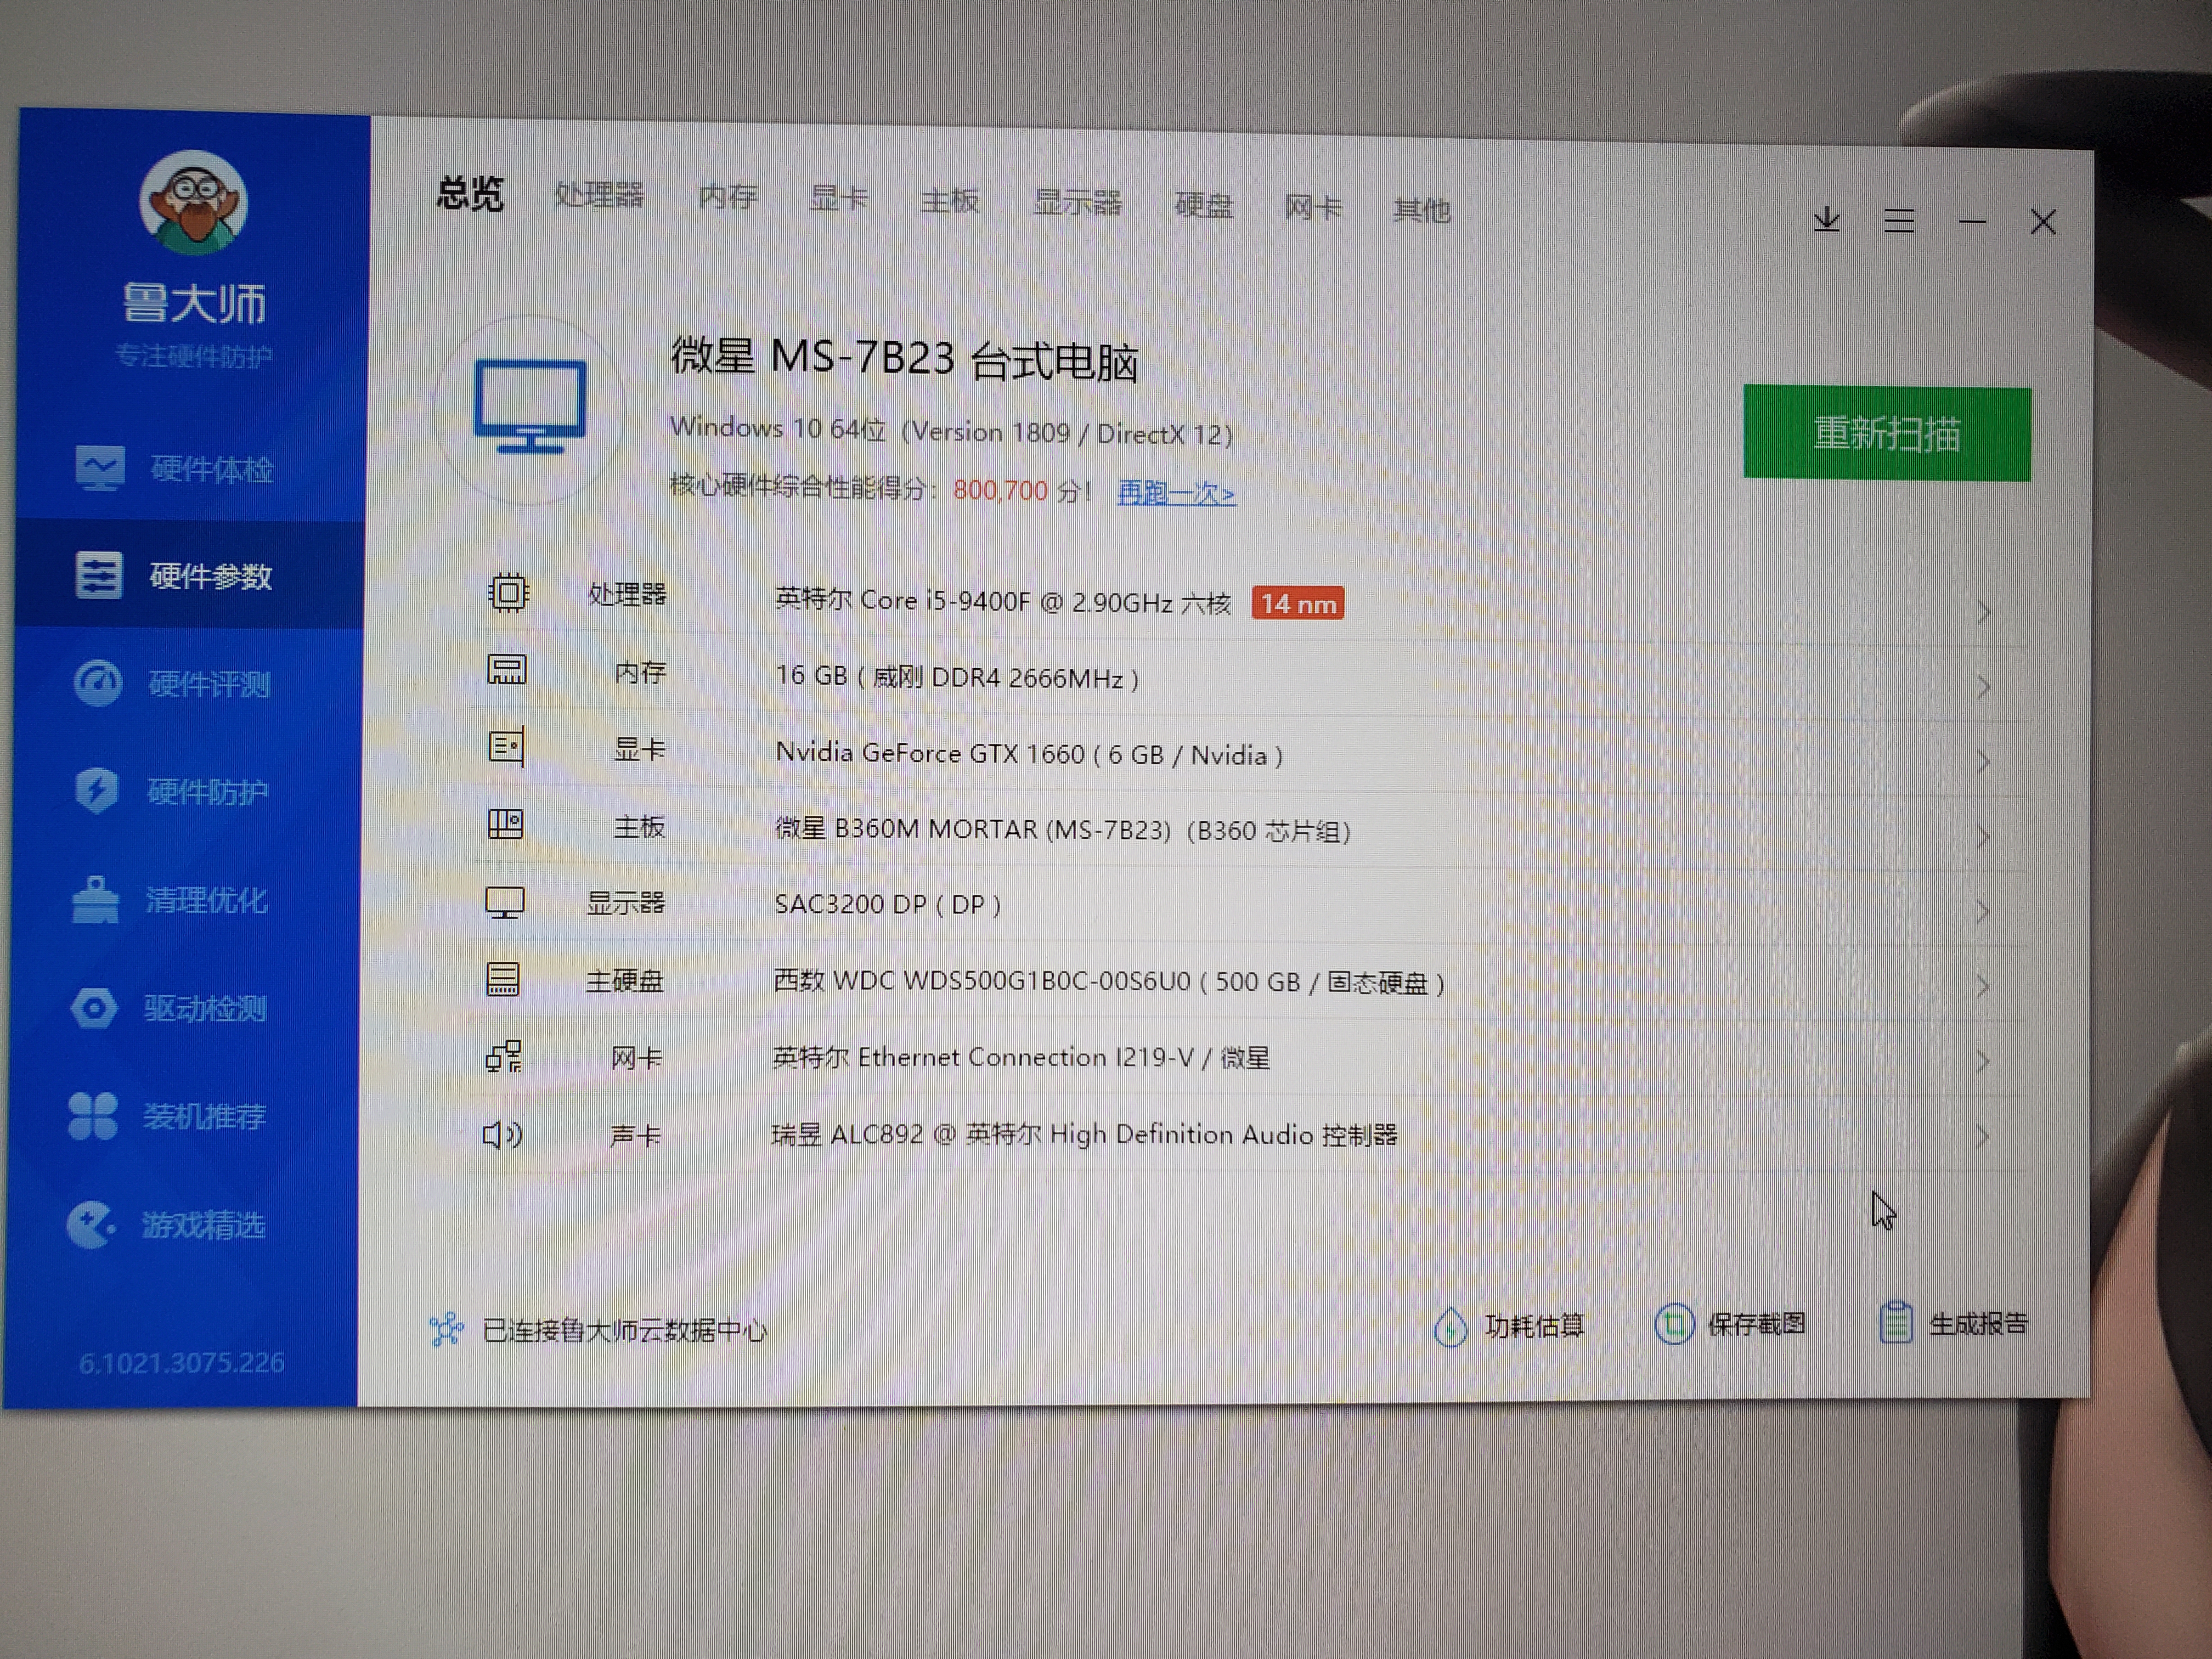Click the green 重新扫描 rescan button
2212x1659 pixels.
(x=1886, y=433)
